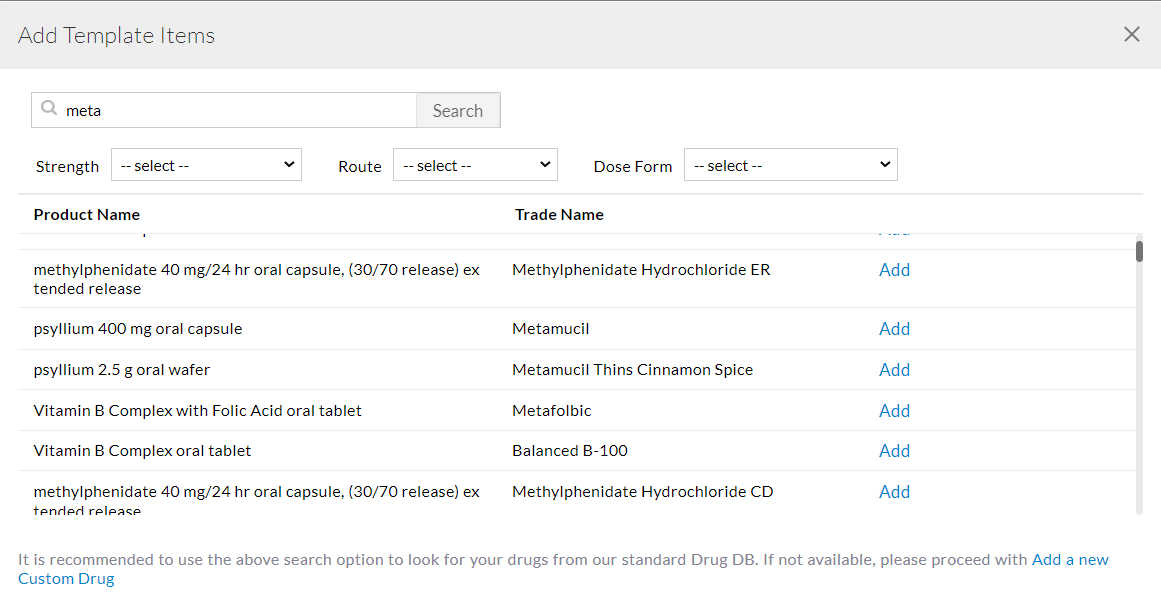Click the magnifier icon in search box

[x=48, y=109]
